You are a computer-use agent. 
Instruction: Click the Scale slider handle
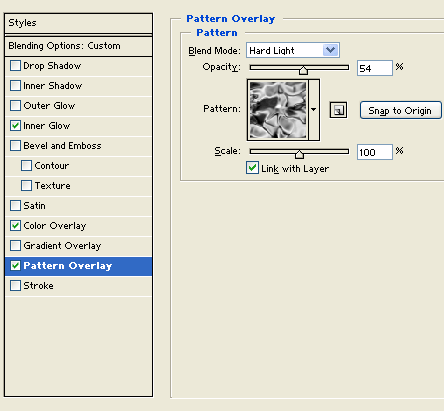click(x=299, y=154)
